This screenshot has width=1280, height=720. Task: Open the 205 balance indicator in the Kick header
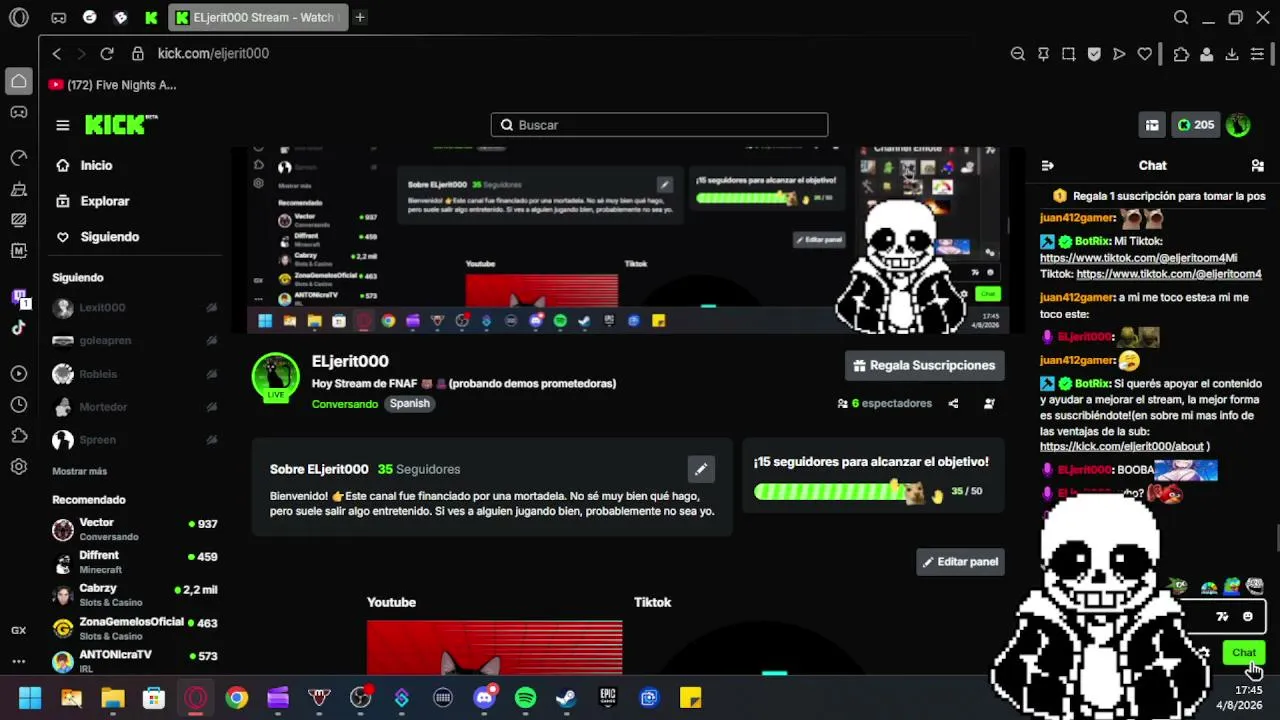1195,125
